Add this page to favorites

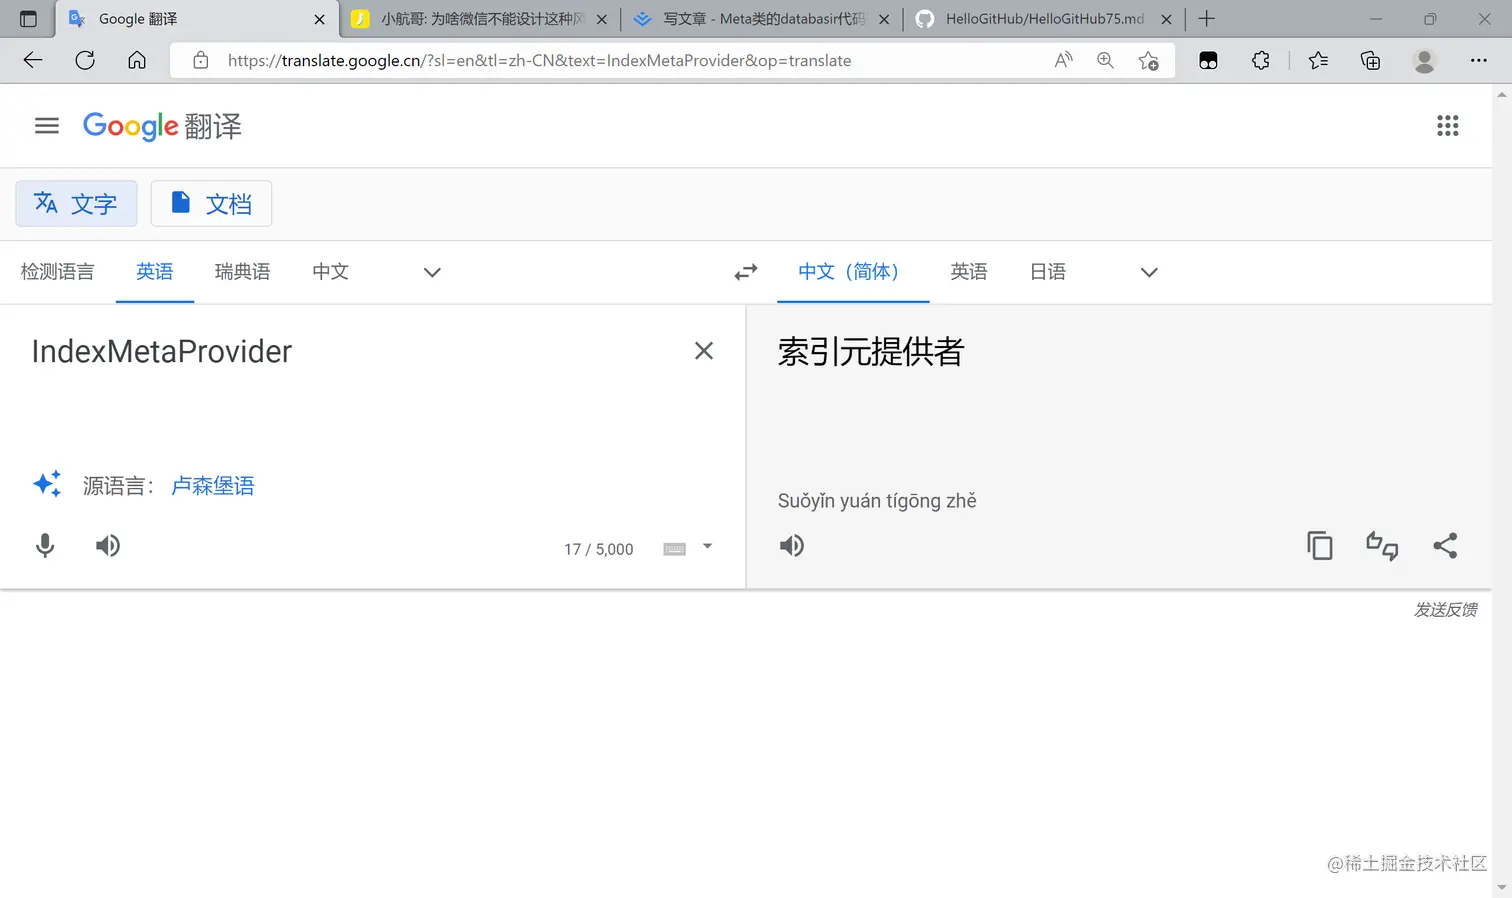tap(1149, 60)
